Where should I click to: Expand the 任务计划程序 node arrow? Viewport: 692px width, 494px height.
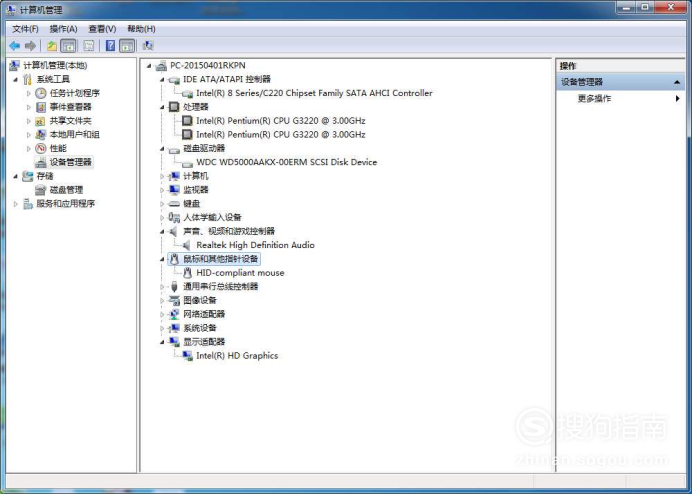coord(29,93)
